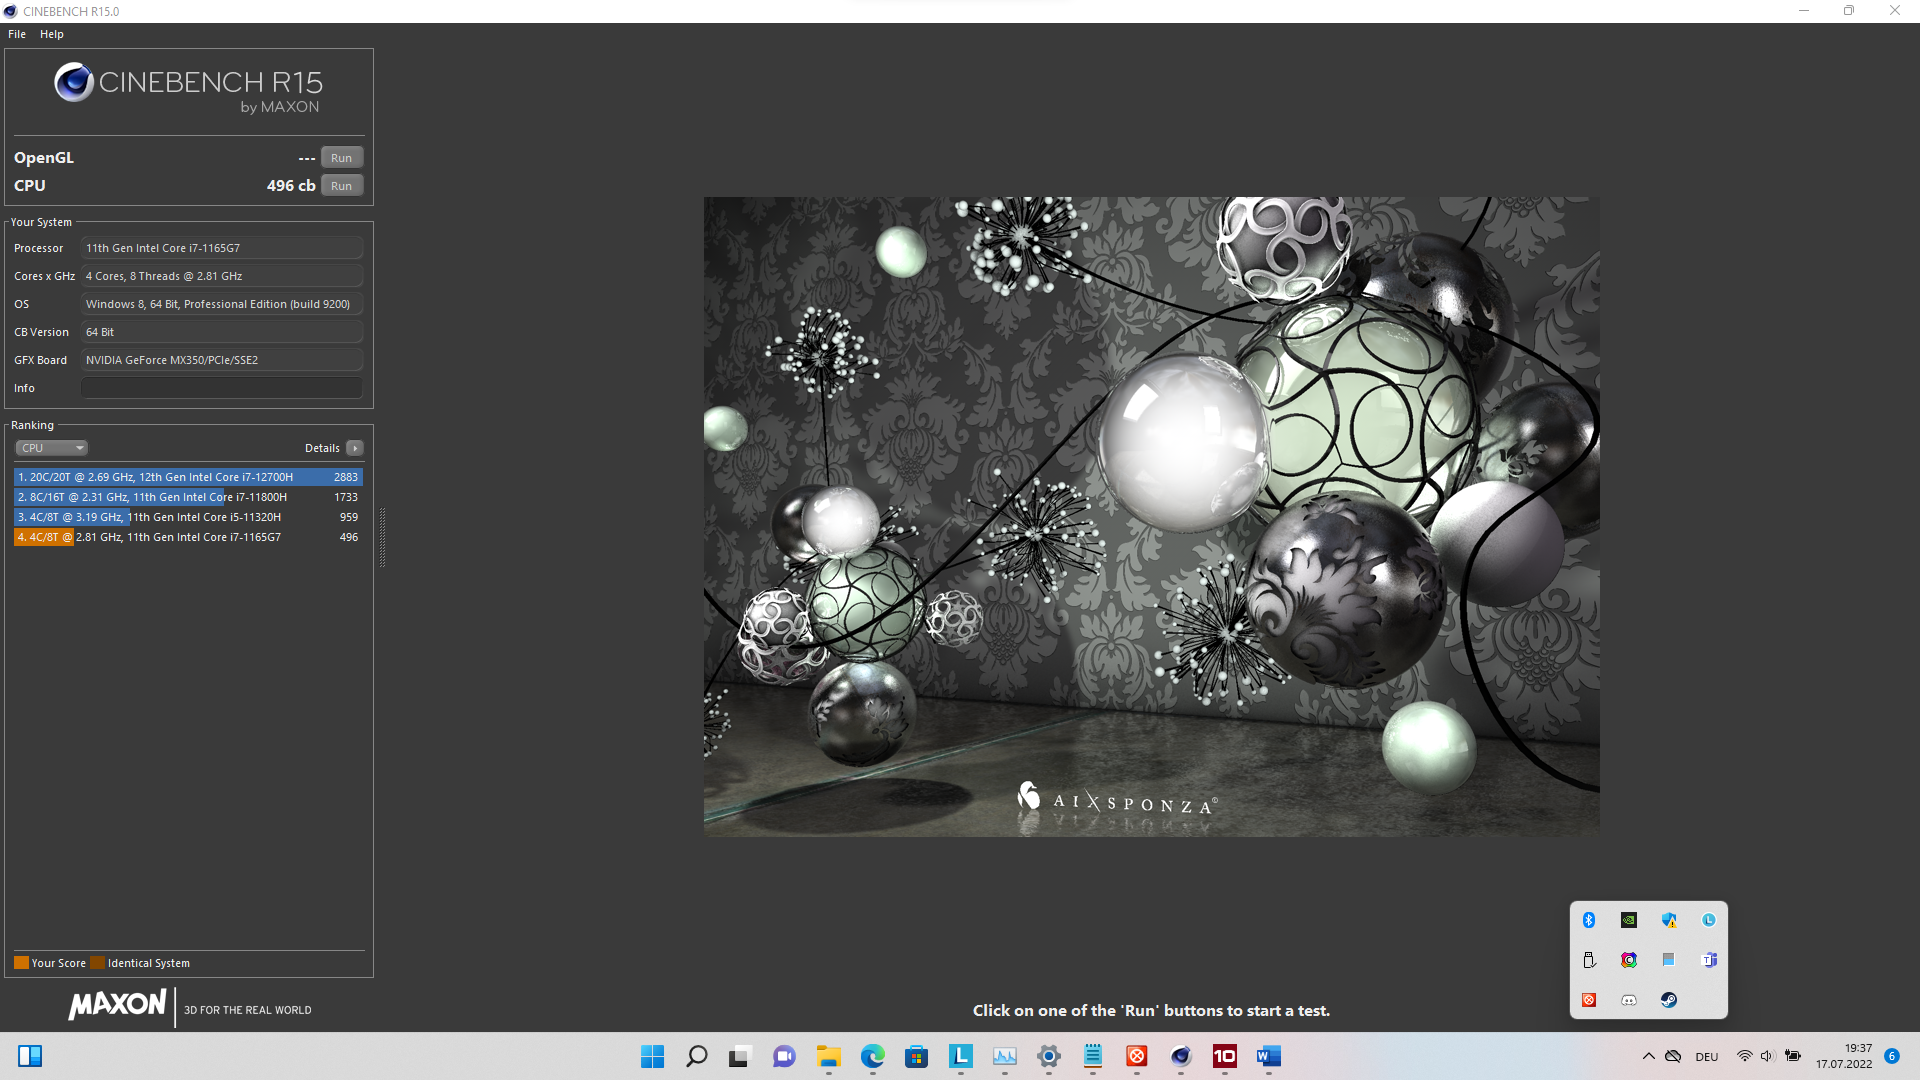
Task: Switch to Cinebench in the taskbar
Action: [x=1180, y=1056]
